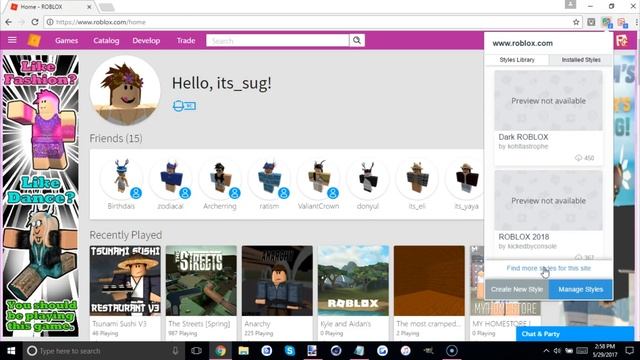Open the Robux icon in header
The height and width of the screenshot is (360, 640).
622,40
